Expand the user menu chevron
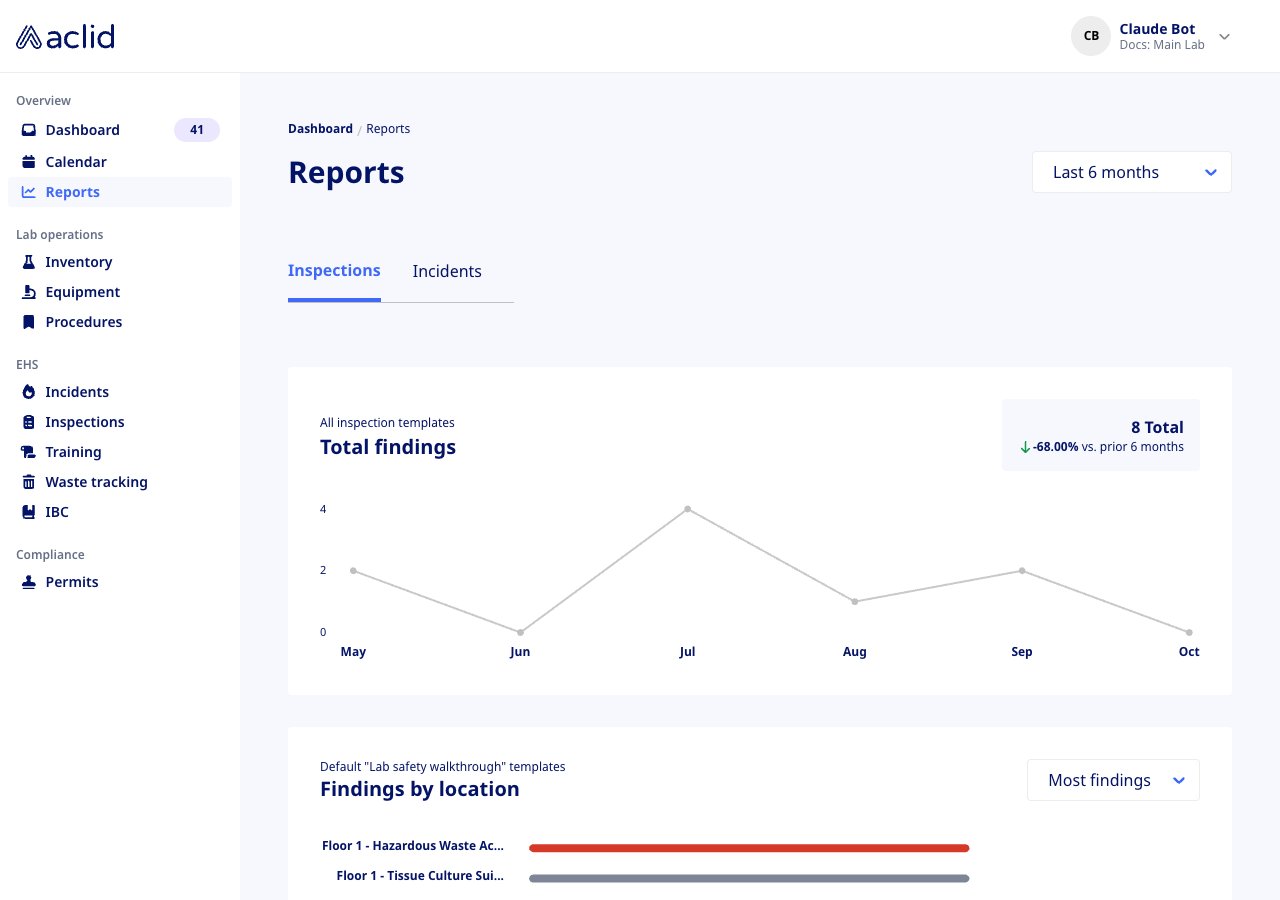 click(x=1224, y=37)
